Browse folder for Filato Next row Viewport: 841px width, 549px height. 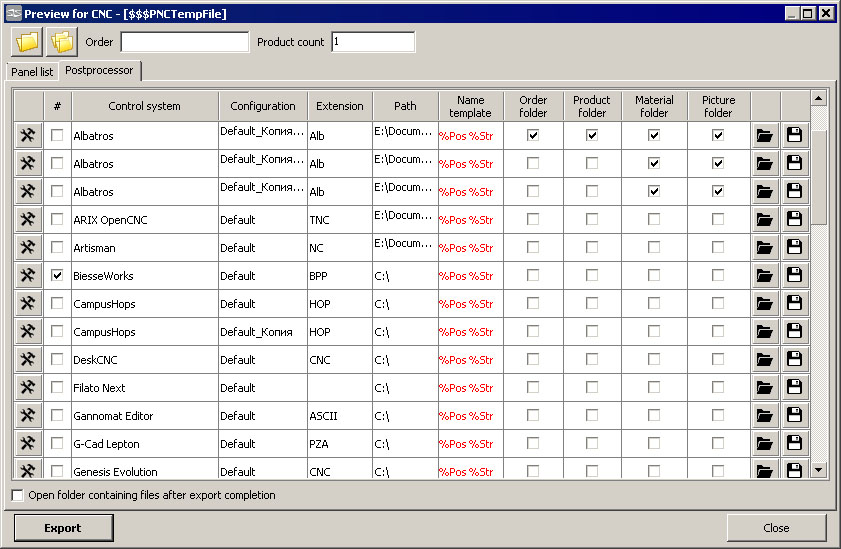click(x=765, y=387)
